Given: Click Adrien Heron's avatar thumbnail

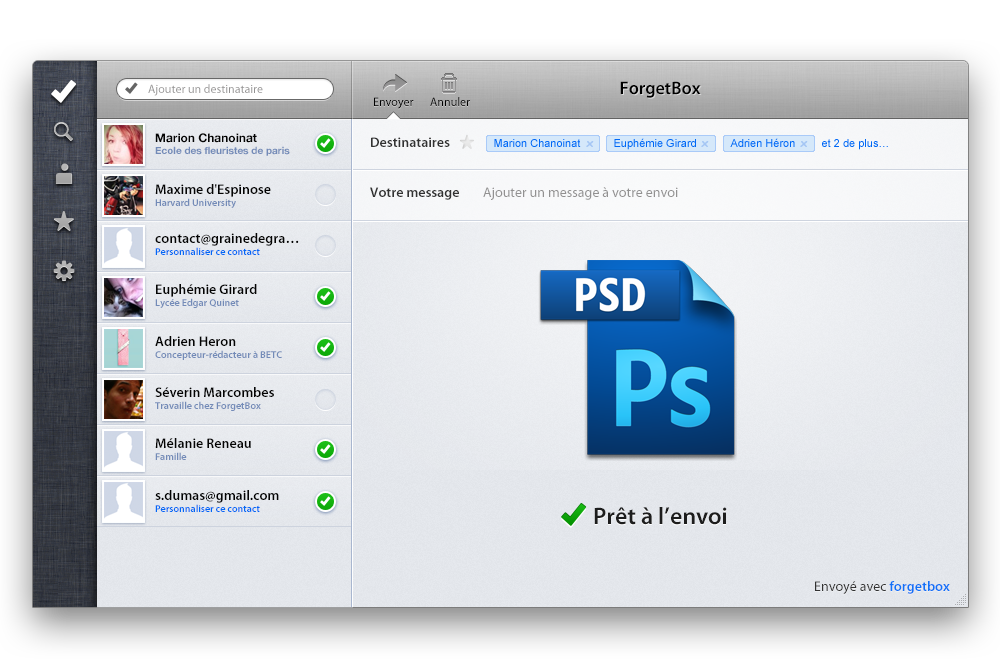Looking at the screenshot, I should 124,348.
